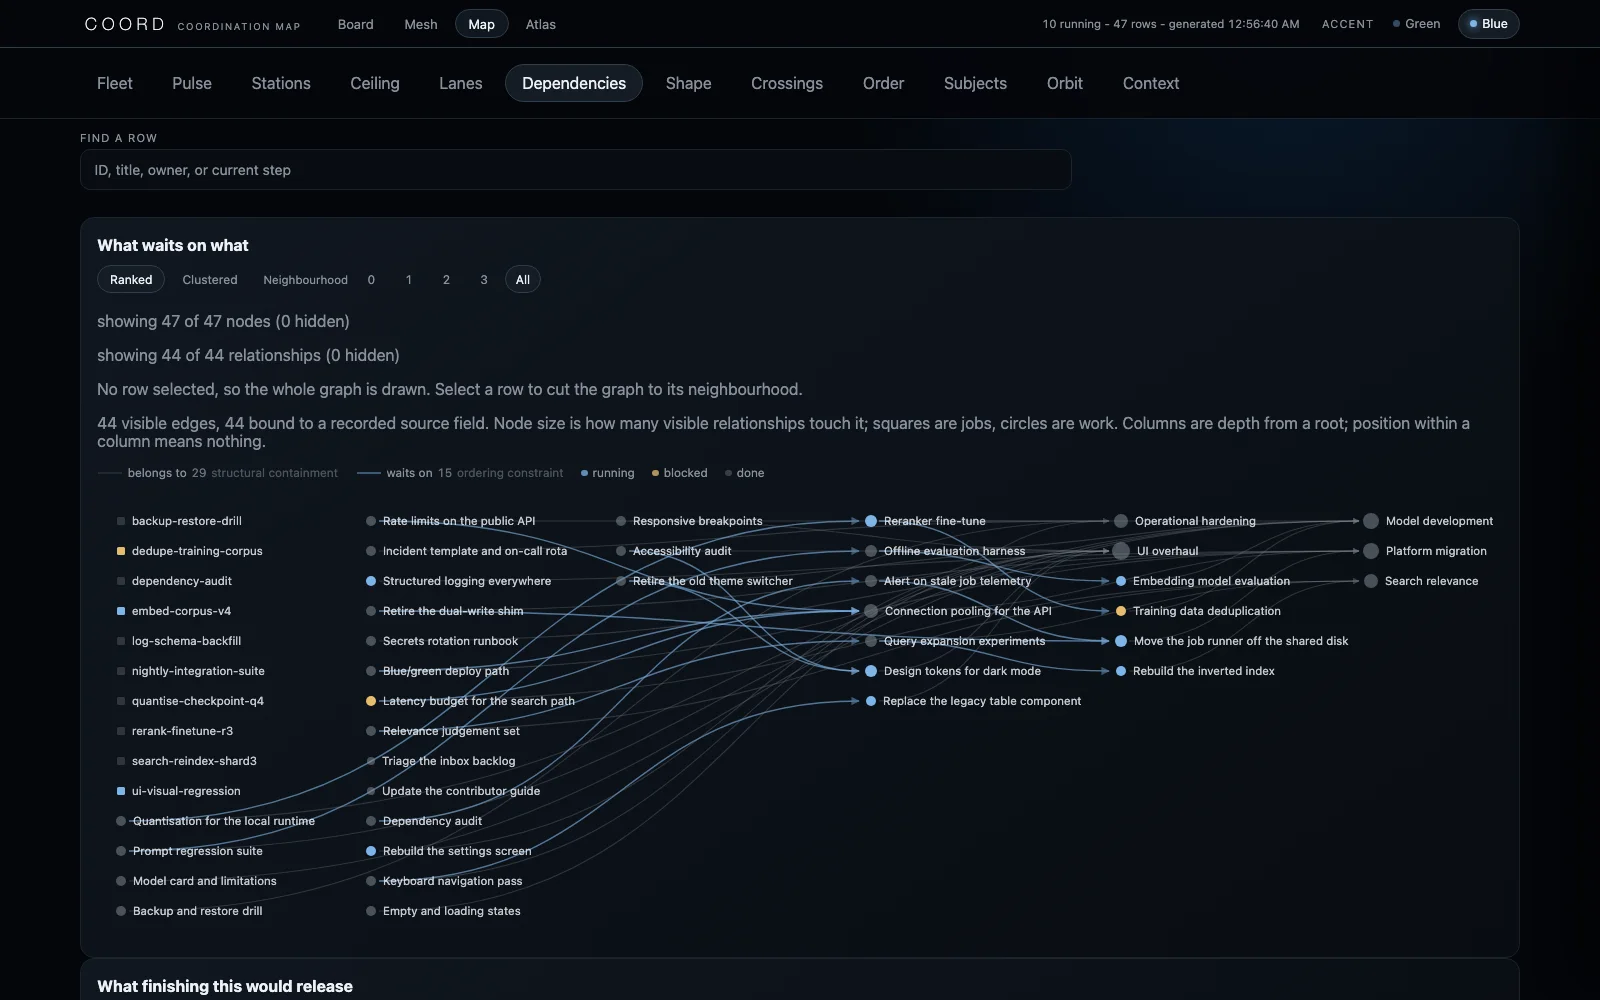Set neighbourhood depth to 0
The image size is (1600, 1000).
[x=371, y=280]
